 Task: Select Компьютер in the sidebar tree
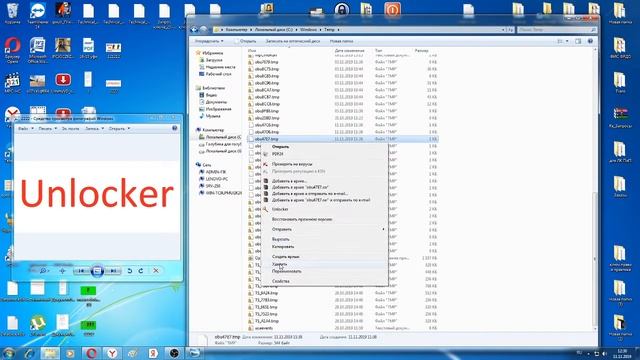pyautogui.click(x=213, y=130)
